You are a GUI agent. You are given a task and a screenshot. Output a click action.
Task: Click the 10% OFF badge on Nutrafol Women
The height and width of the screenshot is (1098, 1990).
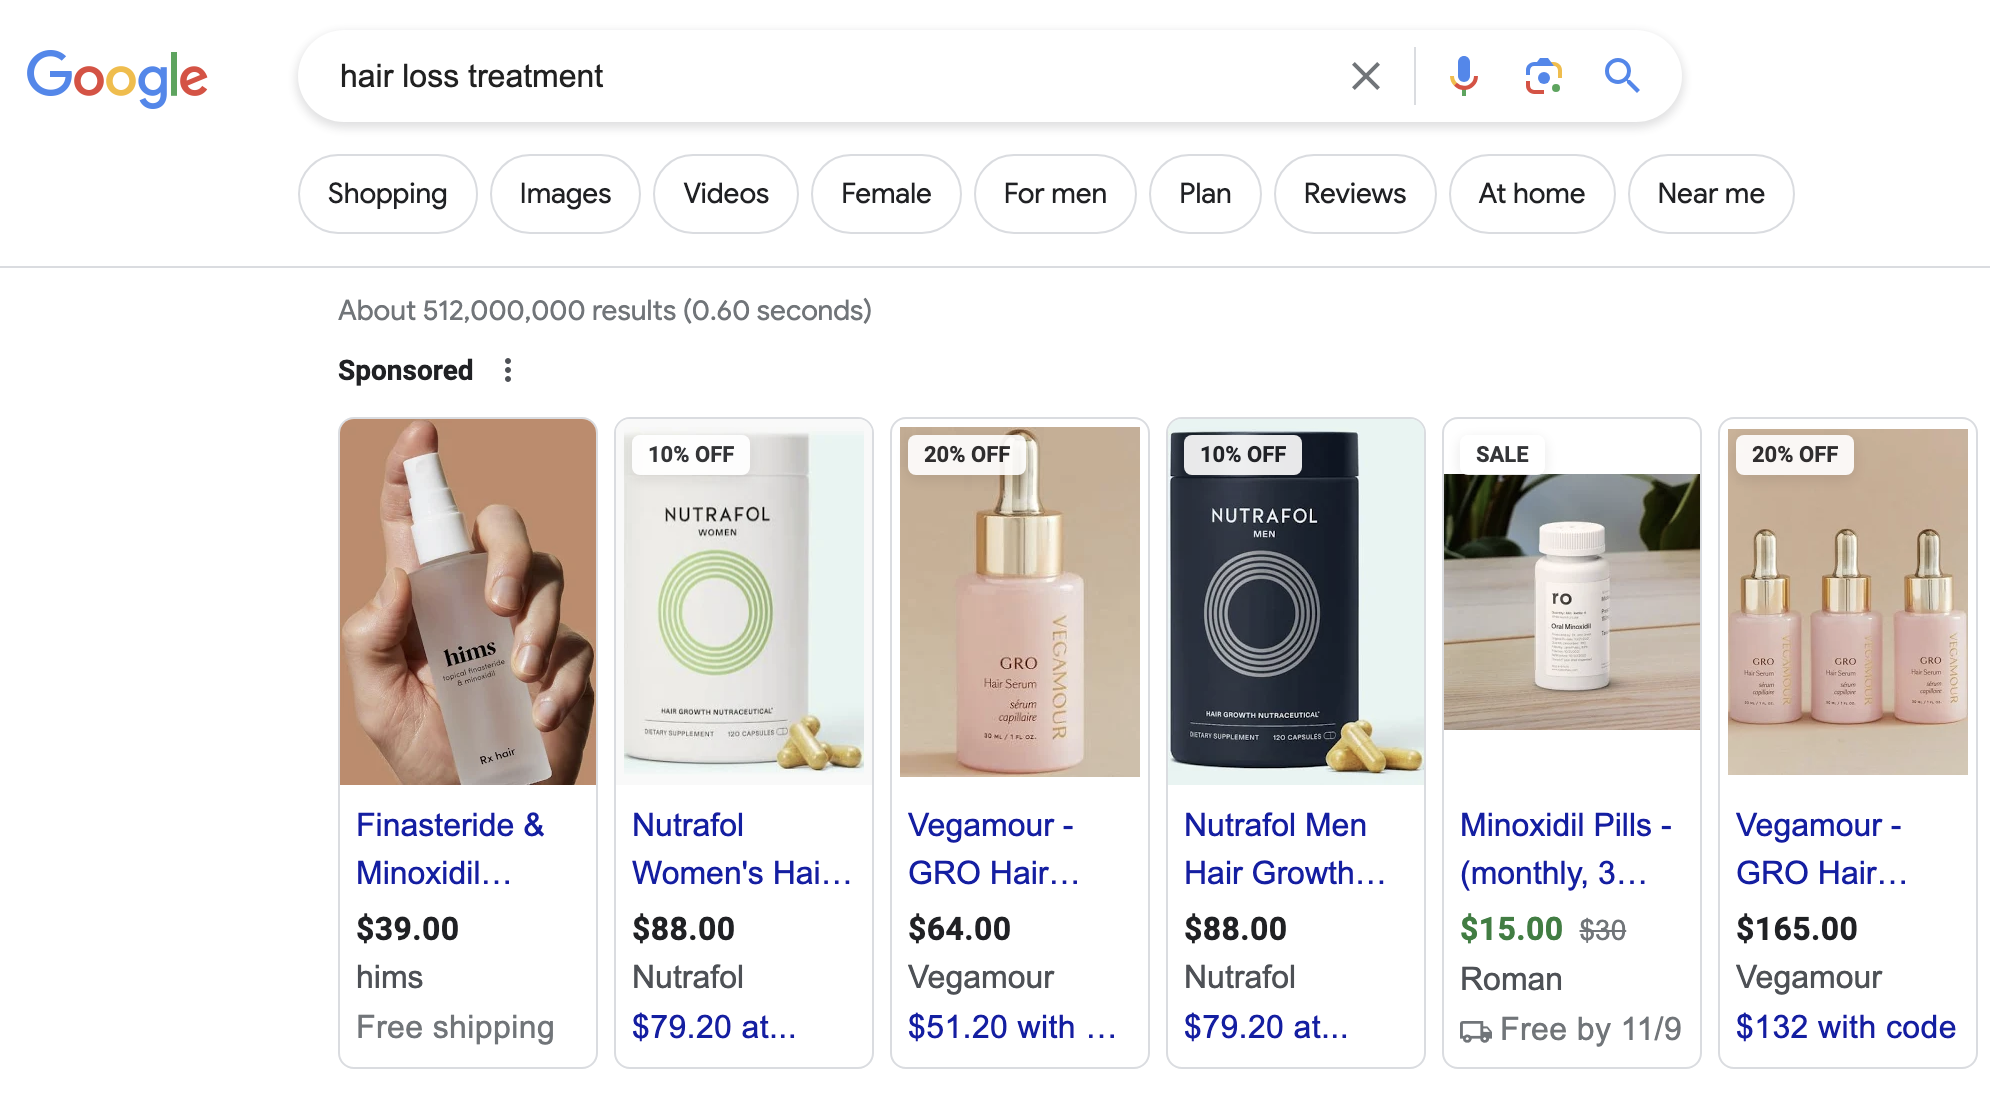[691, 455]
